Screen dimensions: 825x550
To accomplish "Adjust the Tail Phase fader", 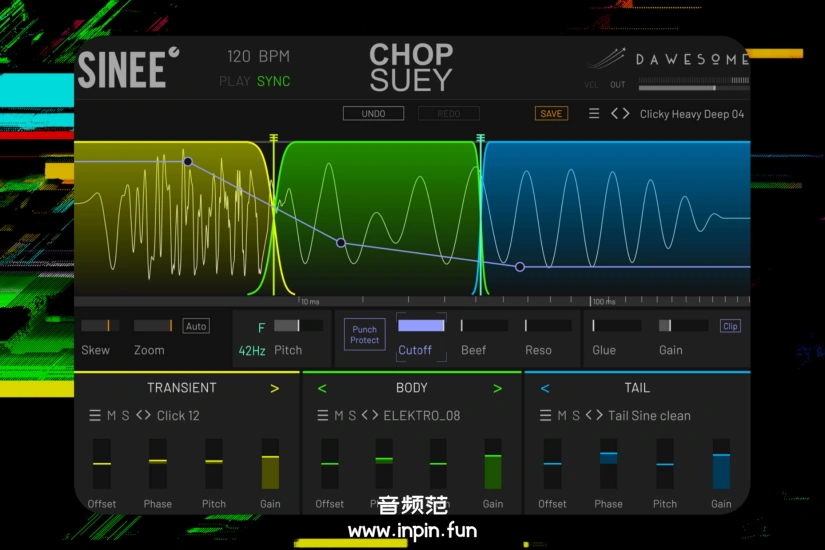I will (609, 464).
